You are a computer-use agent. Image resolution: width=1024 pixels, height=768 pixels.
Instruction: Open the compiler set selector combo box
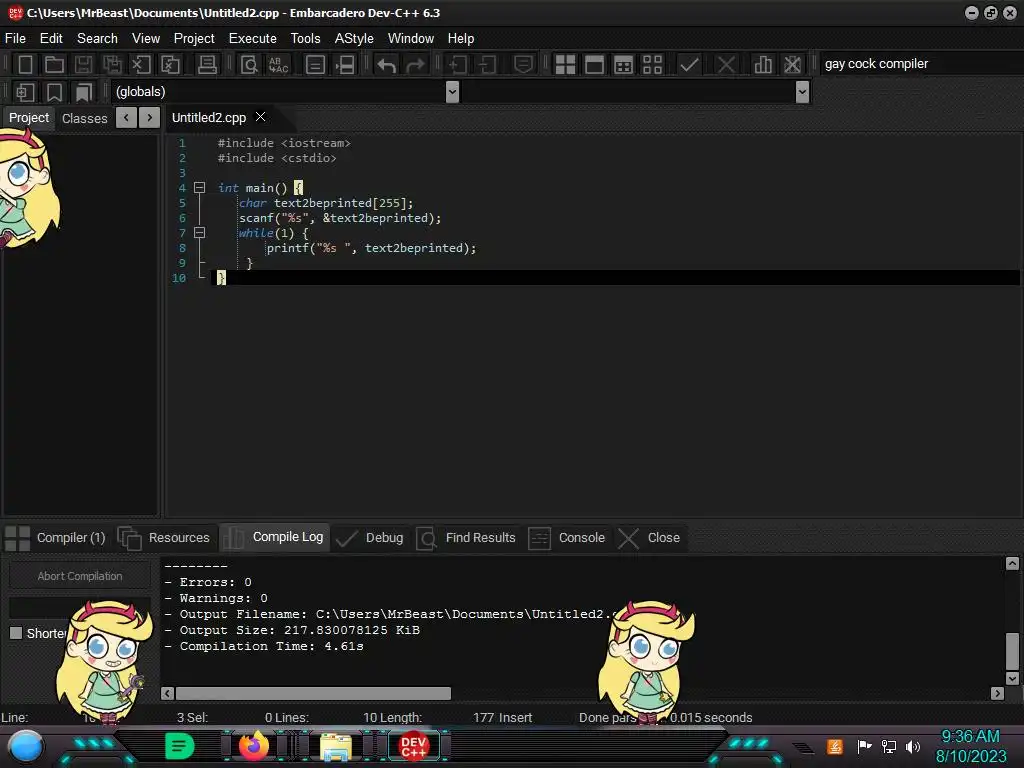[920, 64]
